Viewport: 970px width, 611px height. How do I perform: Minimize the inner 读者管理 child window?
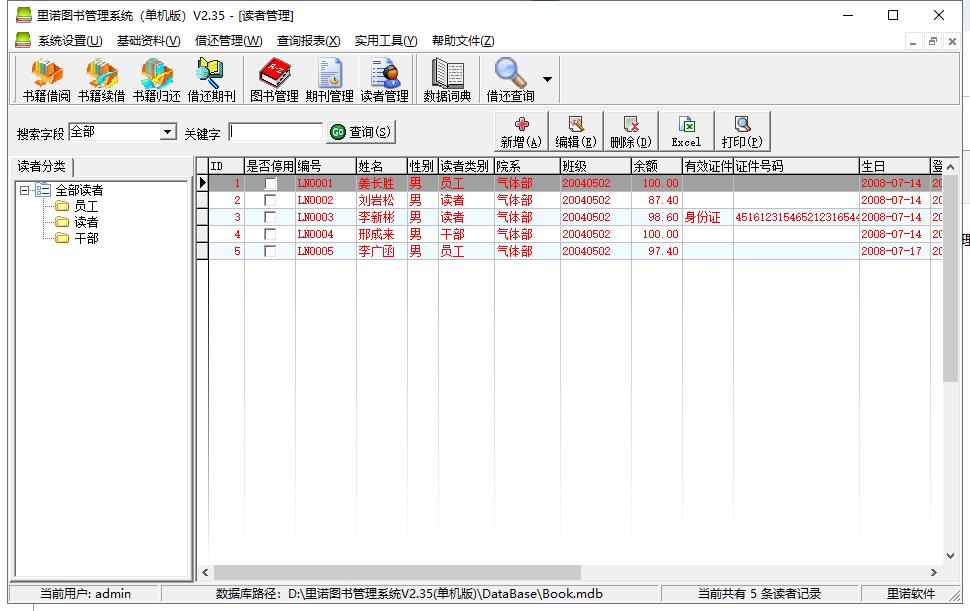[913, 41]
